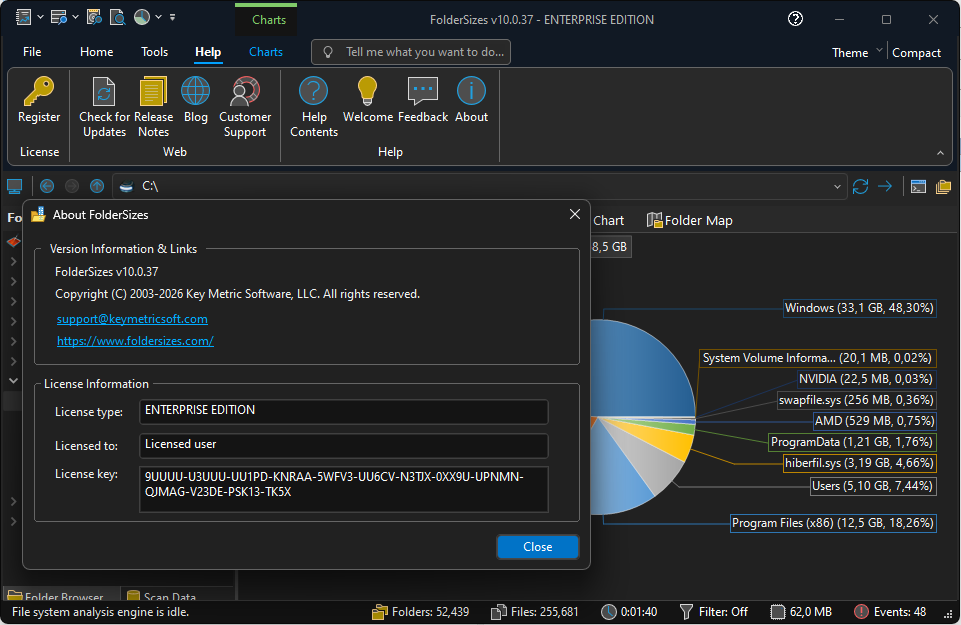Go up one folder level
Viewport: 961px width, 625px height.
[x=97, y=186]
